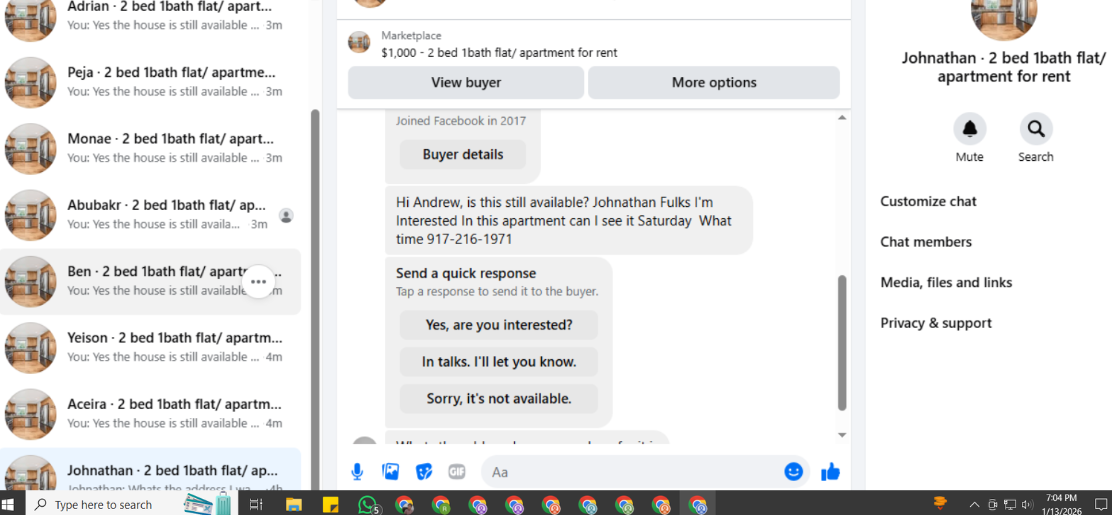Send quick response "Yes, are you interested?"
The height and width of the screenshot is (515, 1112).
point(499,325)
